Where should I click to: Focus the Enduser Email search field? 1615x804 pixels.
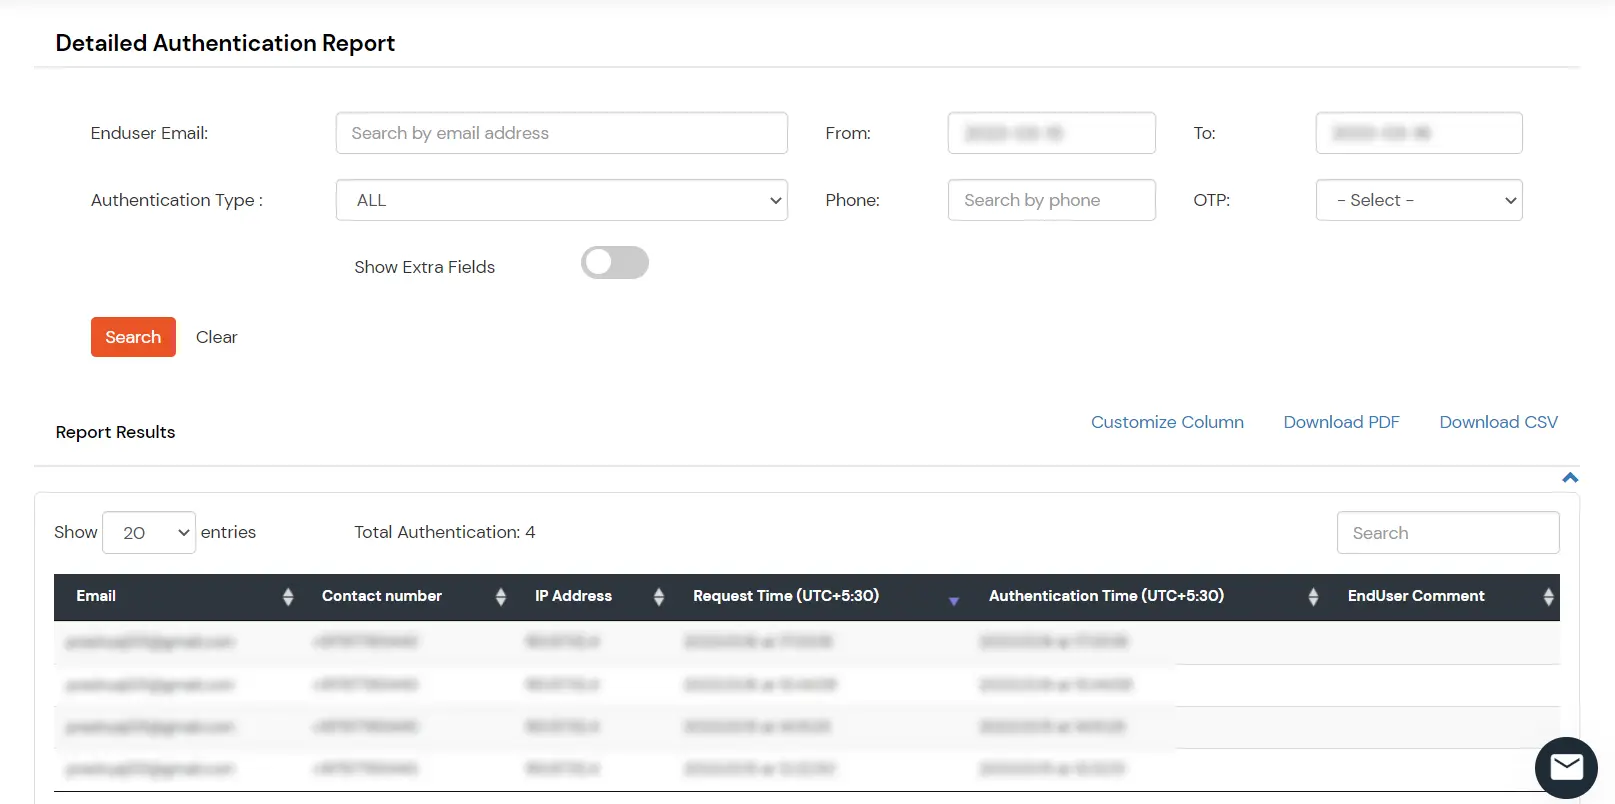562,133
